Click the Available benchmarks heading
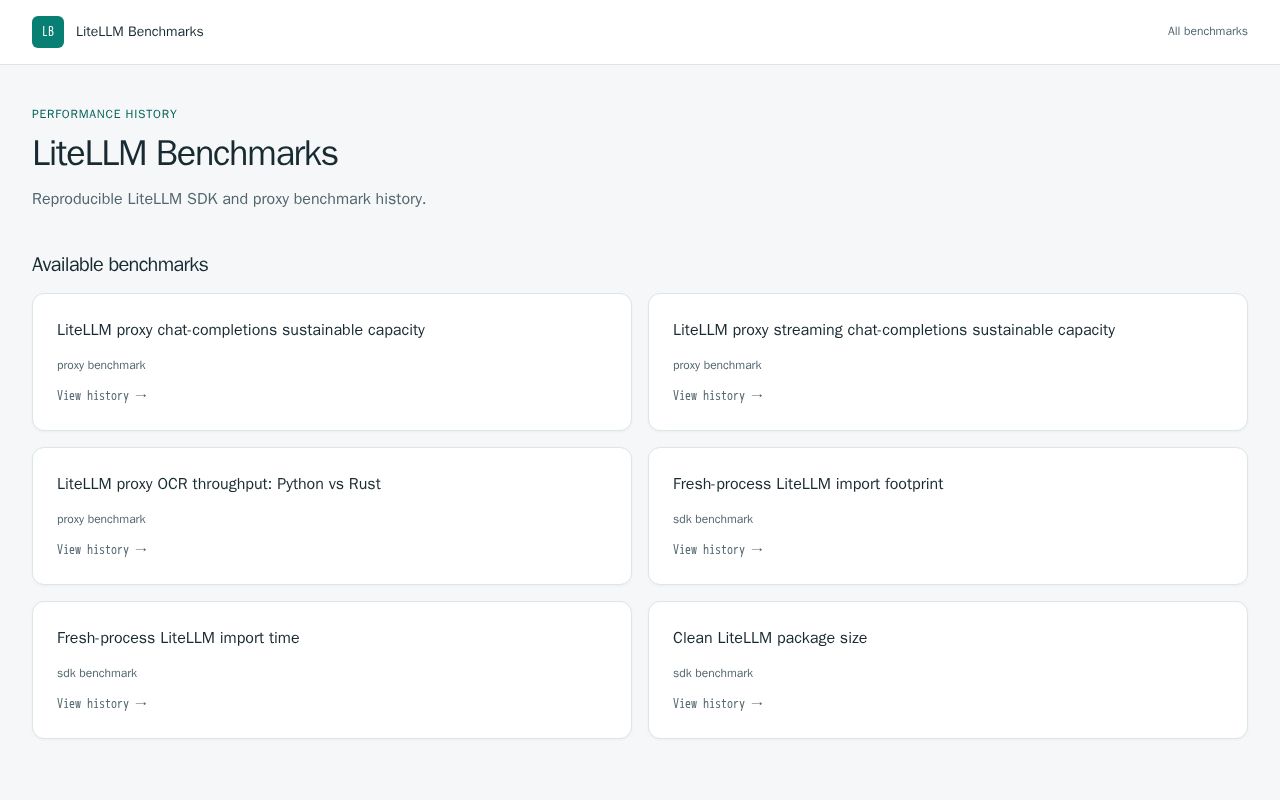1280x800 pixels. (x=120, y=265)
